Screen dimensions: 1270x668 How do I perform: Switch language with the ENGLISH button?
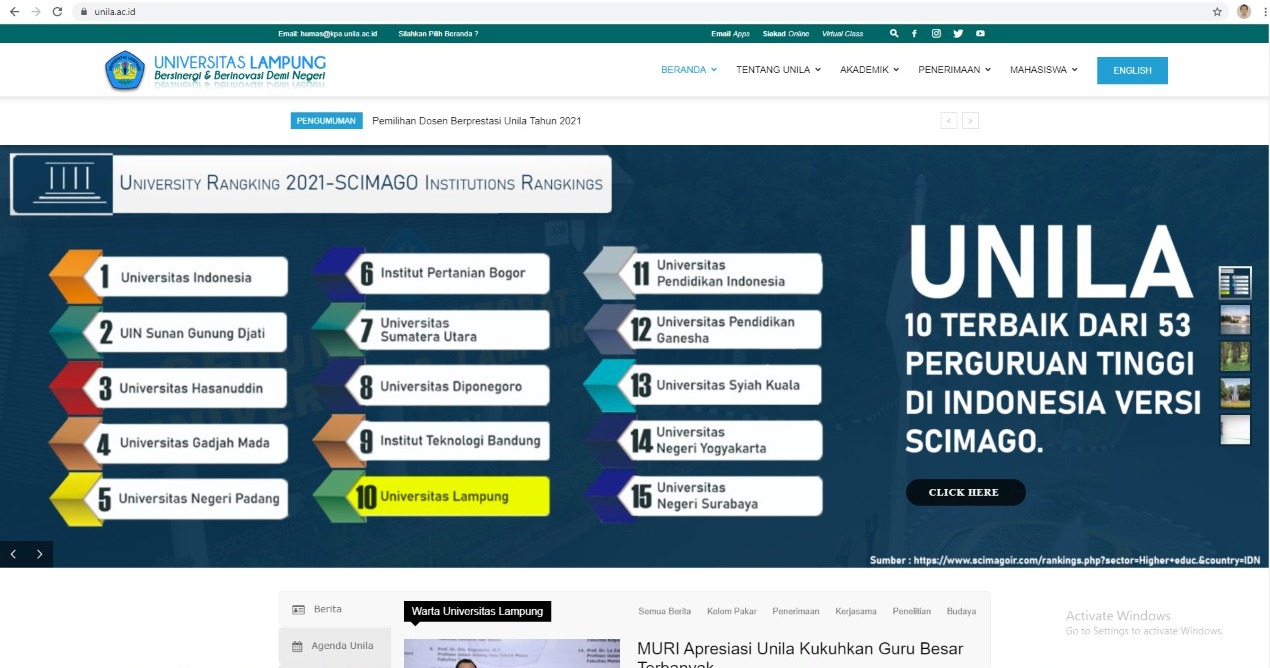click(1132, 70)
